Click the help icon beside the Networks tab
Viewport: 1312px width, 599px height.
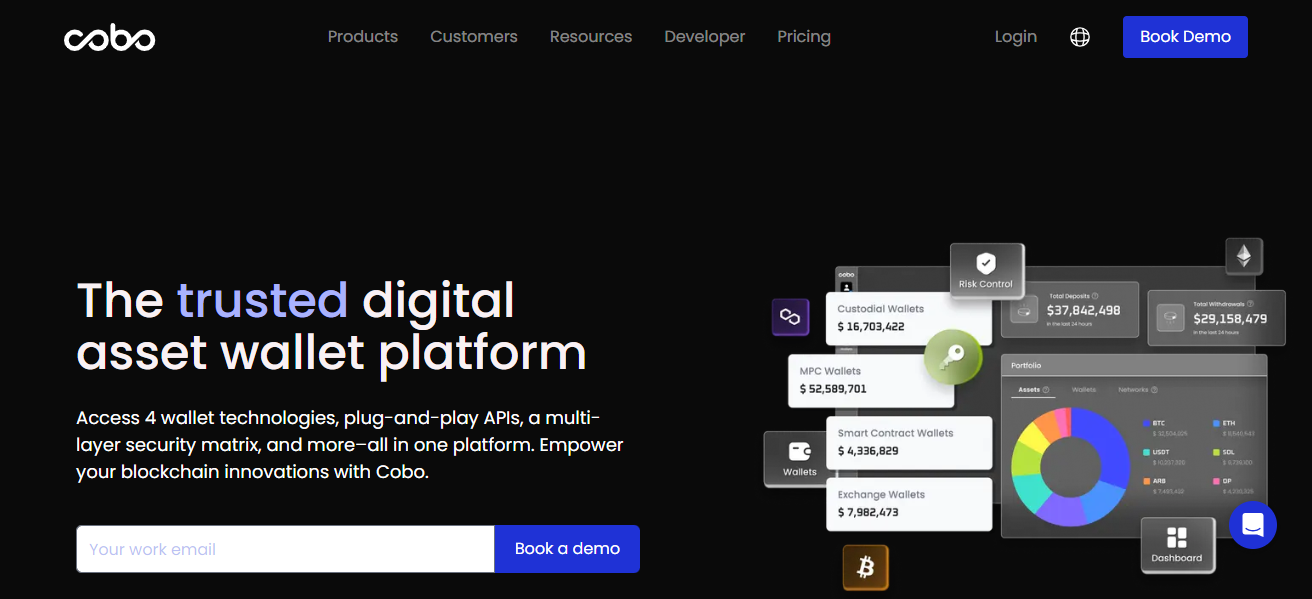(1154, 390)
